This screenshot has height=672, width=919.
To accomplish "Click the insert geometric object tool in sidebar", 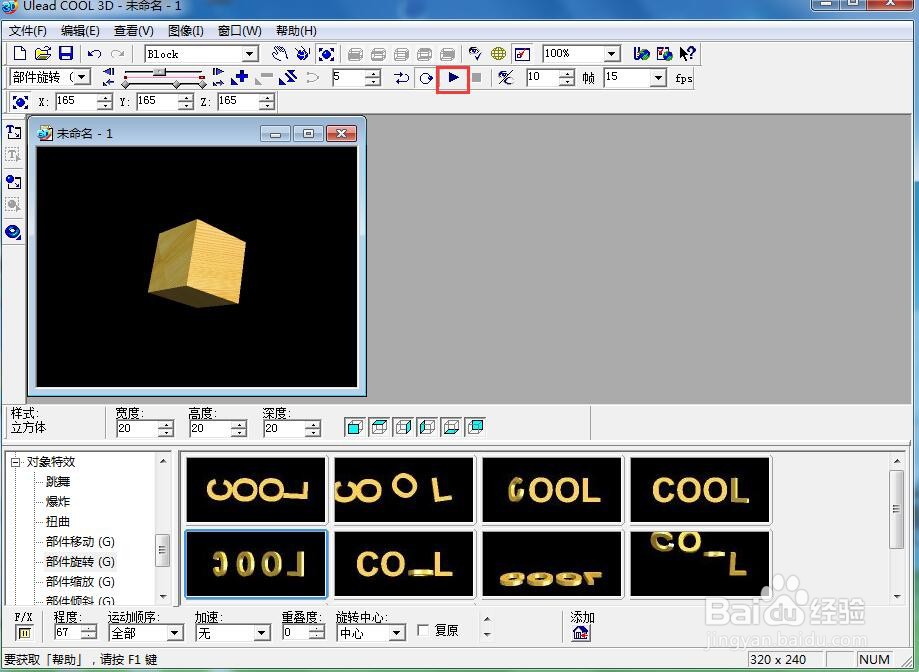I will [x=13, y=232].
